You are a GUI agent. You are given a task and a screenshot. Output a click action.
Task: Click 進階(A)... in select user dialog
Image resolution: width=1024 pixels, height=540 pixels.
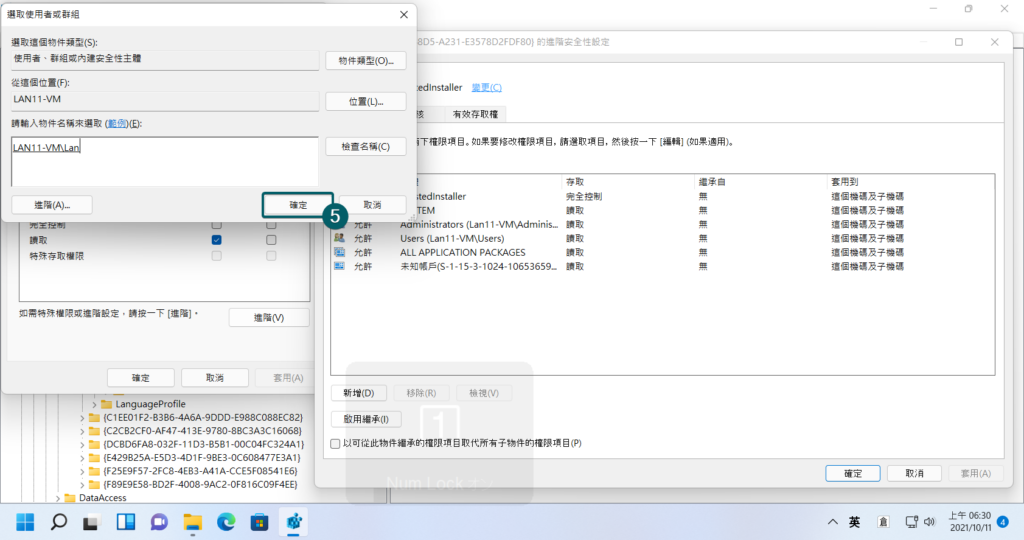point(52,205)
